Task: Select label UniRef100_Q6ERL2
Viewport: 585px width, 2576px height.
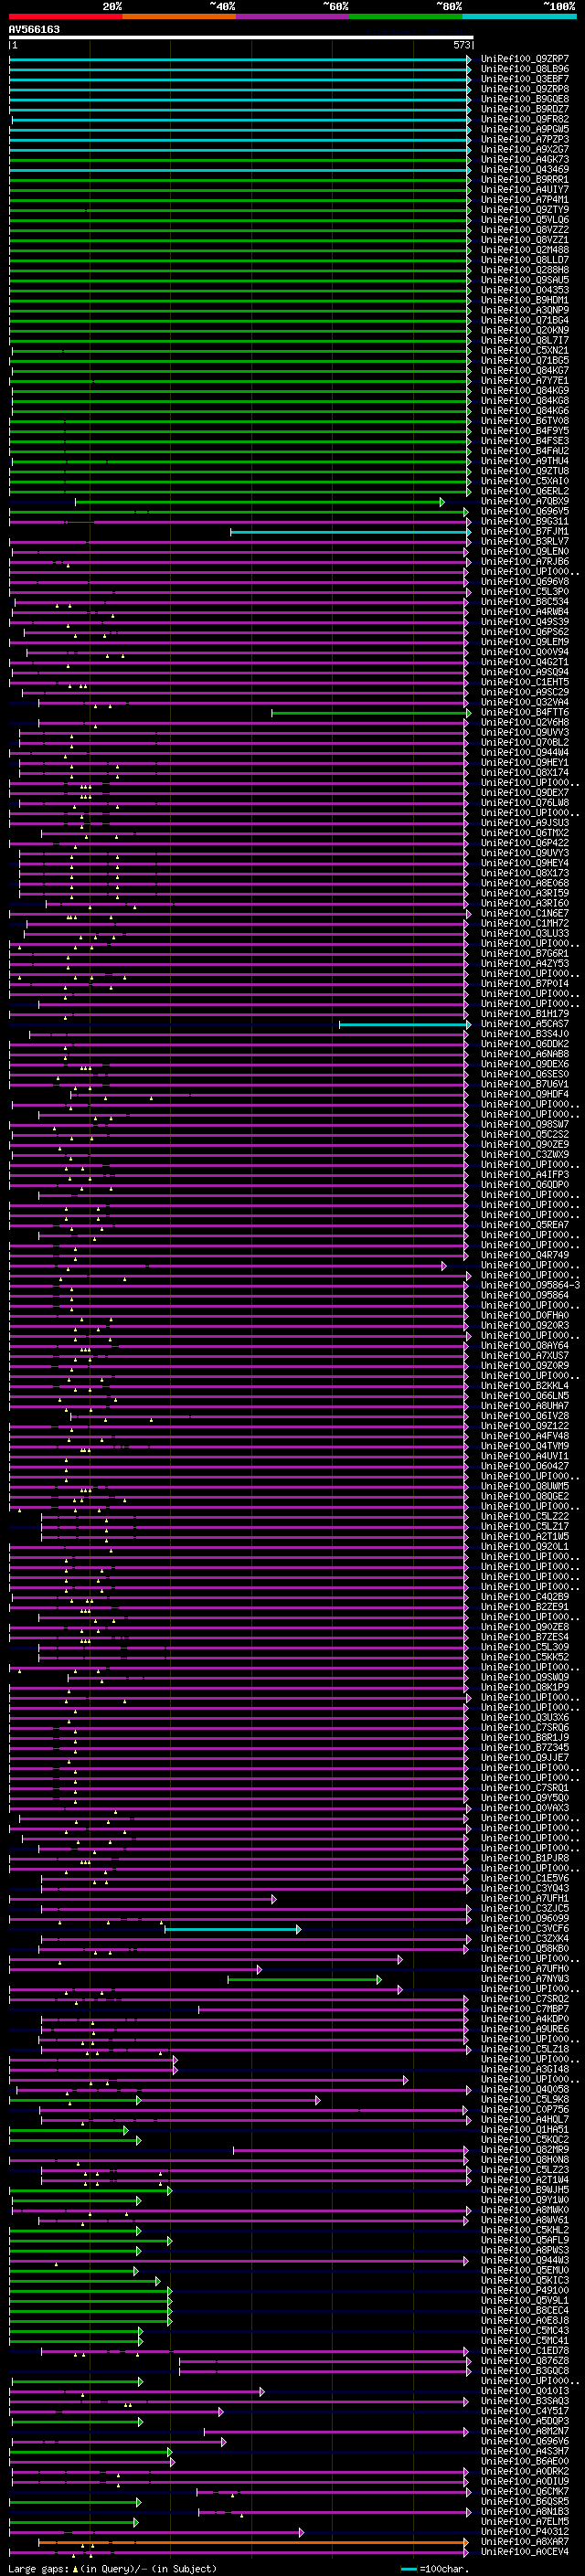Action: (525, 491)
